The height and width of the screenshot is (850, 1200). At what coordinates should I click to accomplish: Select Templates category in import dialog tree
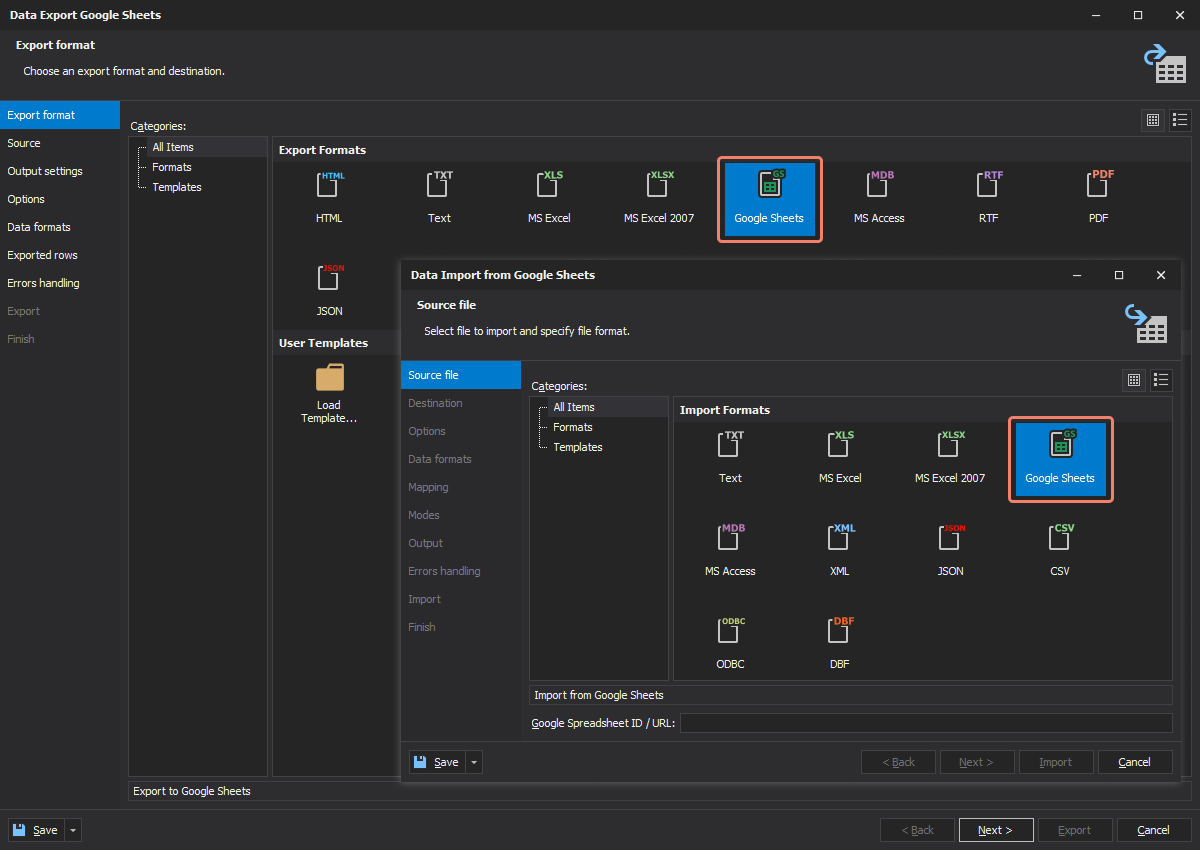(x=577, y=447)
